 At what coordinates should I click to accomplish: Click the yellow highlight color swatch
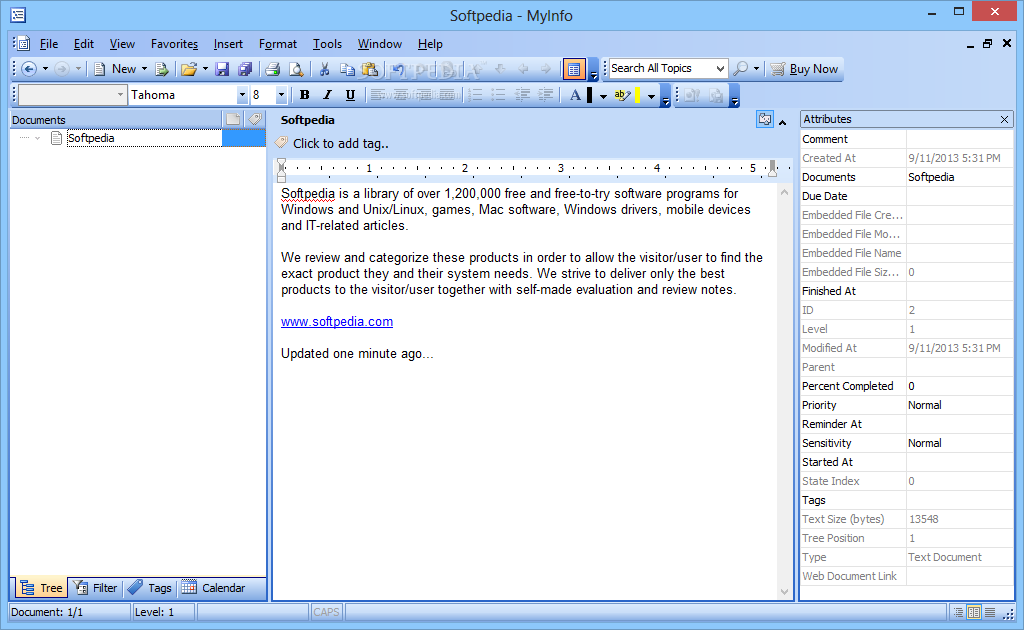coord(637,95)
